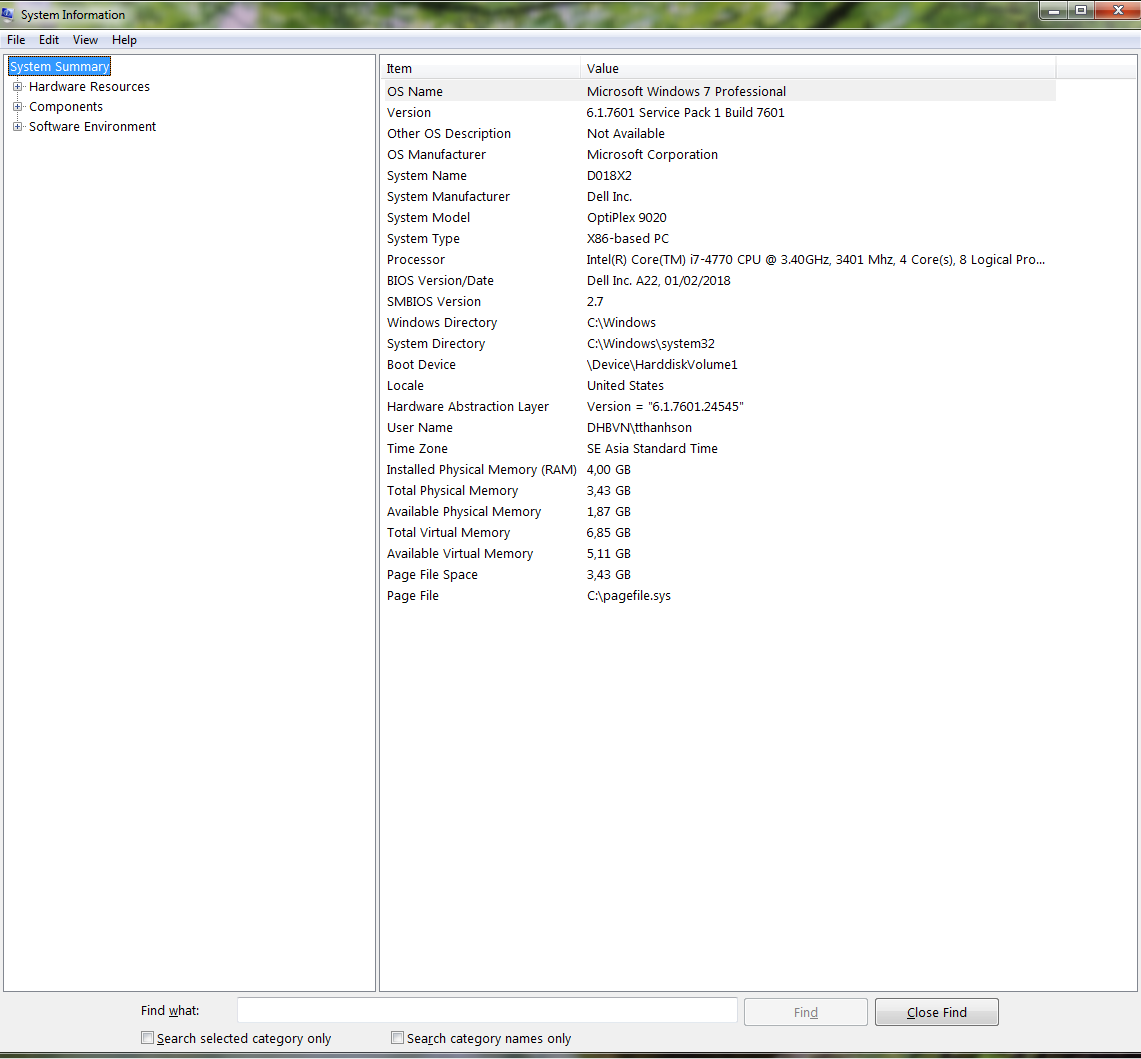Viewport: 1141px width, 1059px height.
Task: Click the Intel(R) Core(TM) i7-4770 processor value
Action: 816,260
